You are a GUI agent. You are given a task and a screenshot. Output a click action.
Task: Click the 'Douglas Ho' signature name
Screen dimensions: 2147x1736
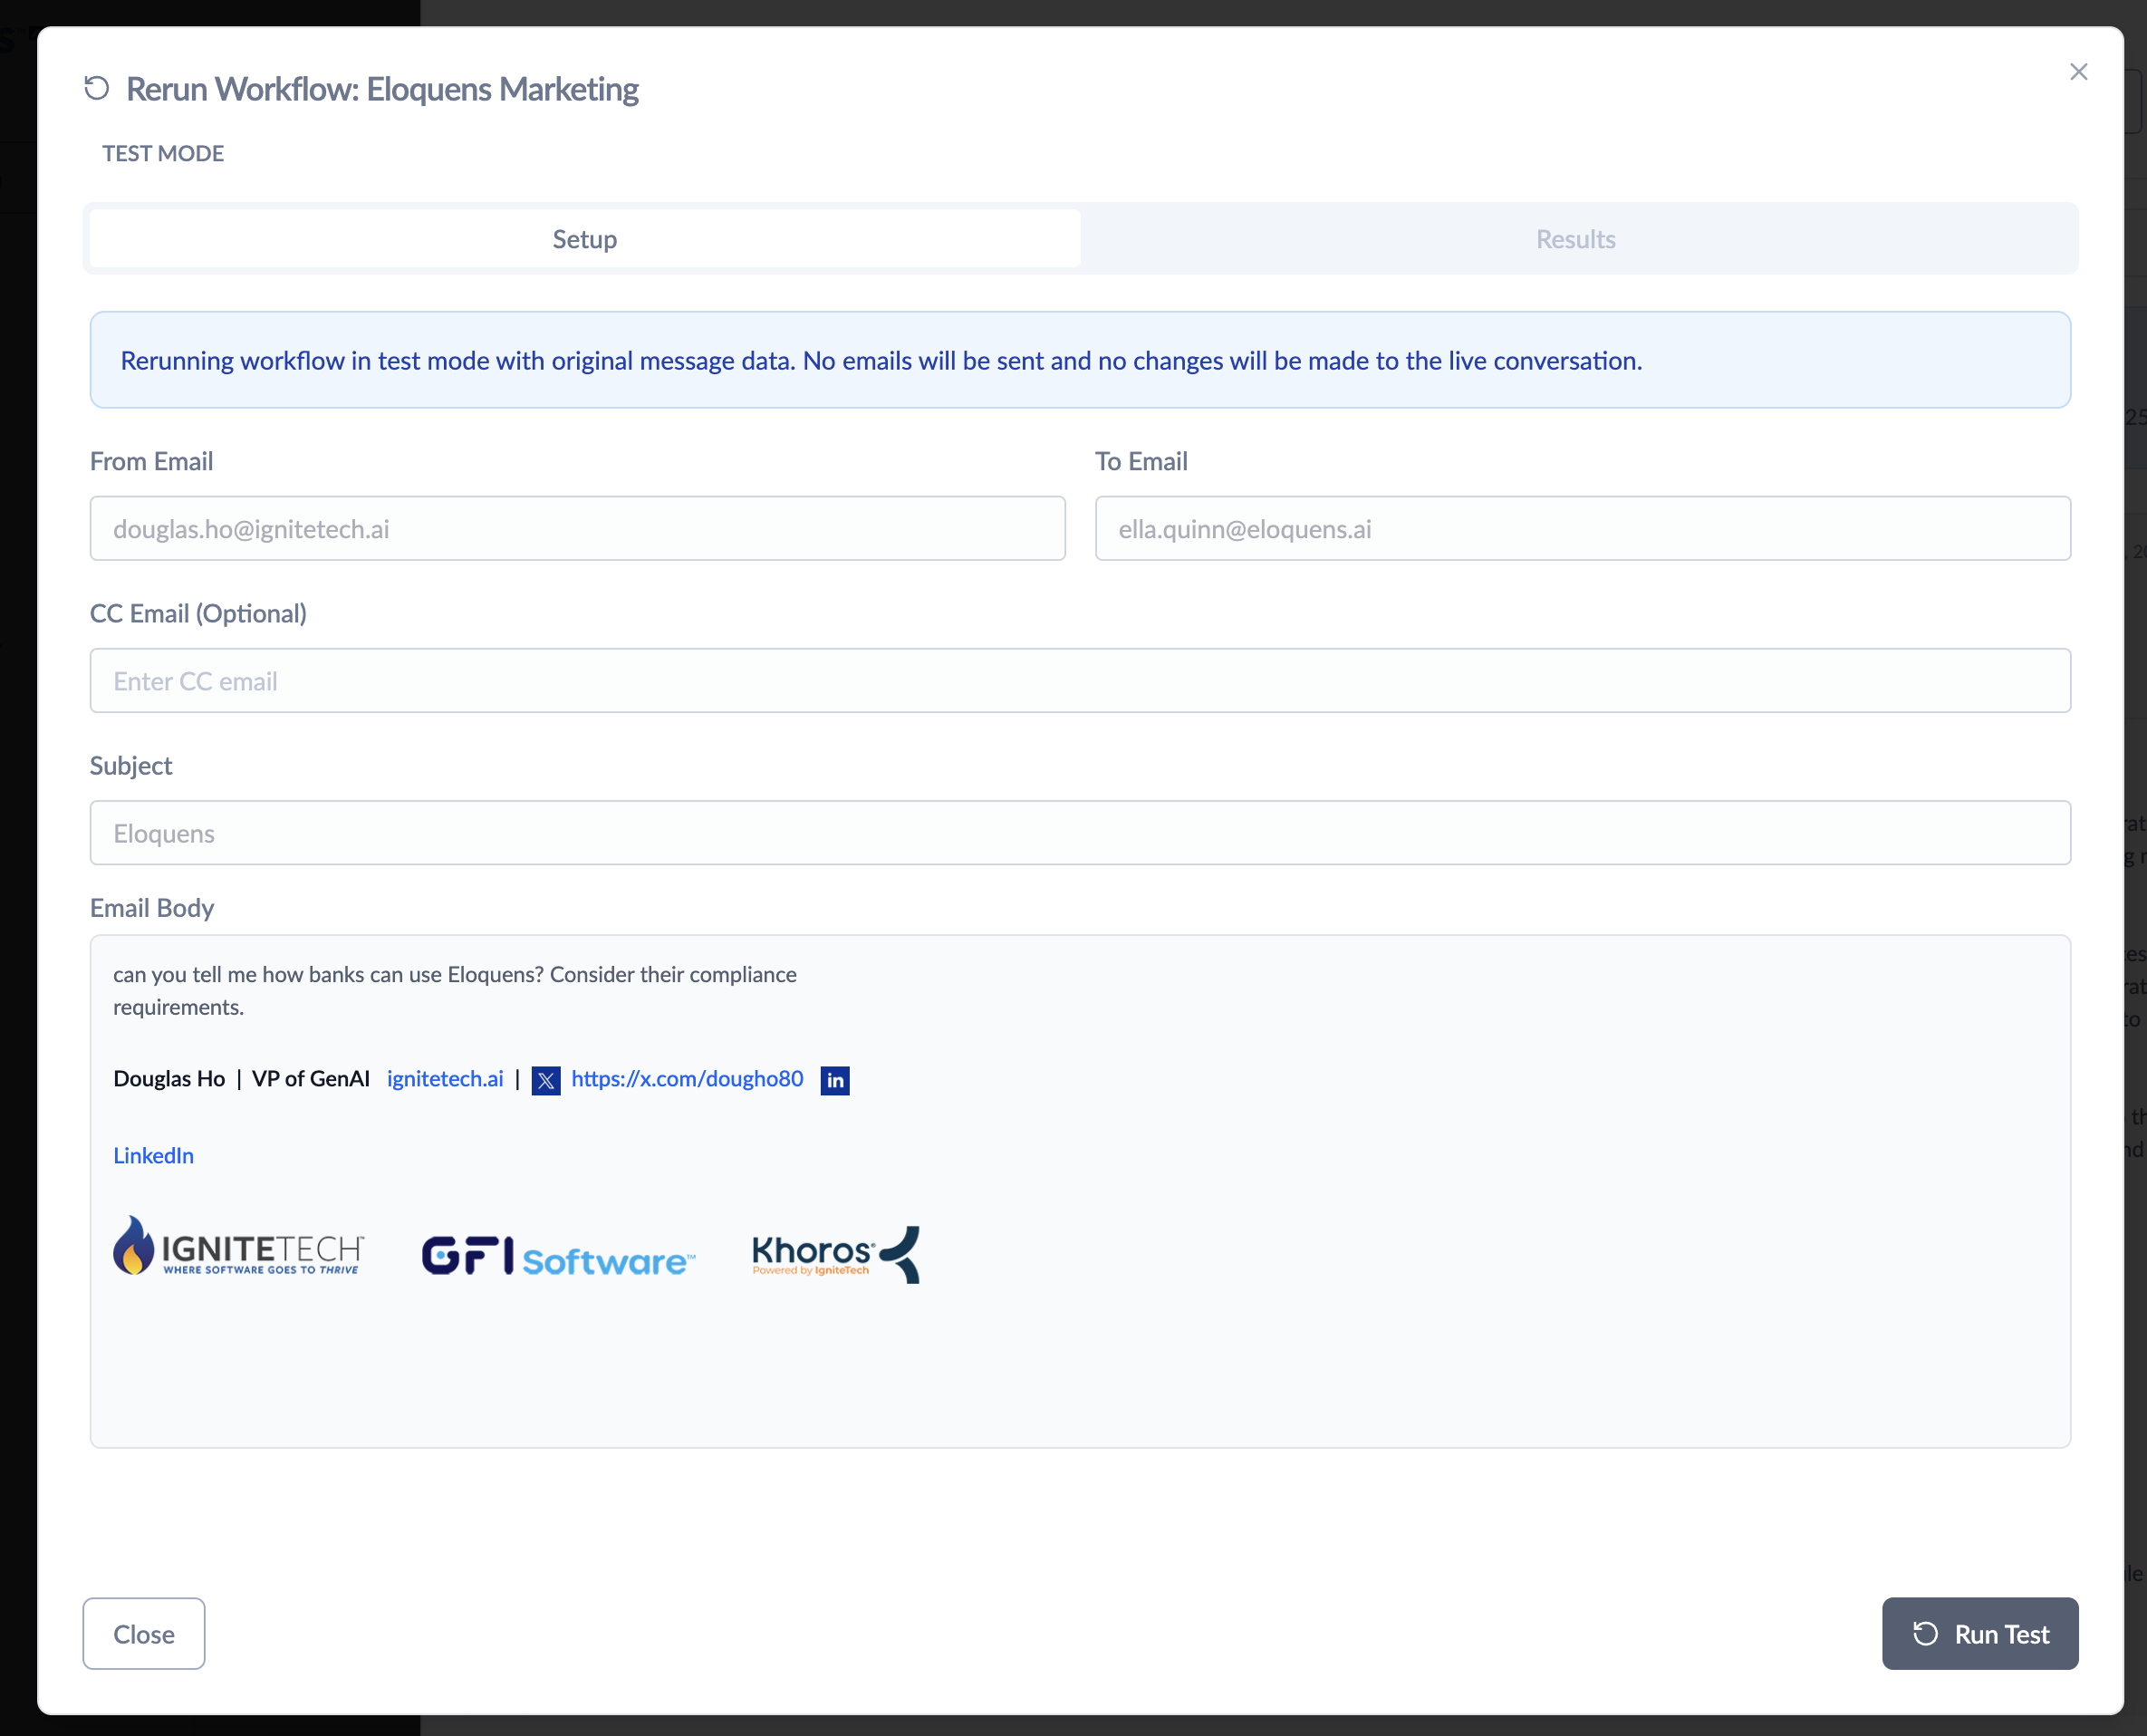(169, 1079)
